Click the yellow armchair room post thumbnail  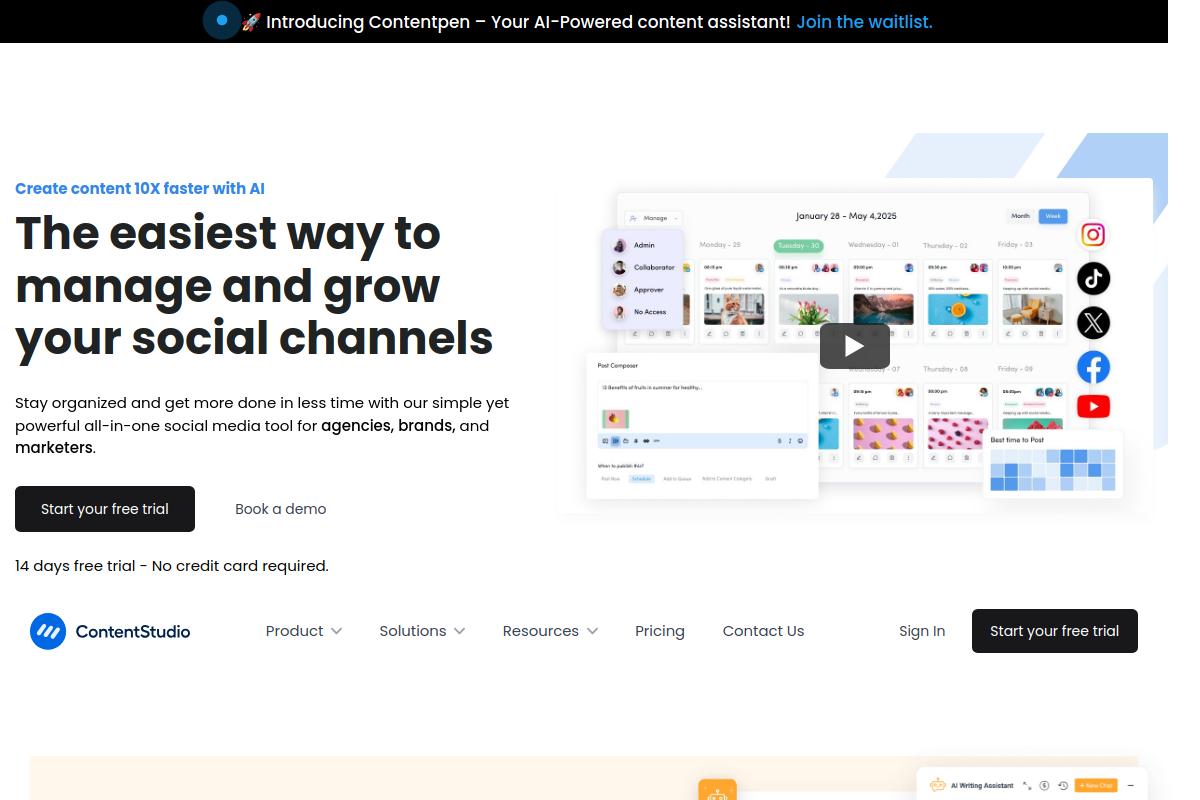click(1032, 309)
